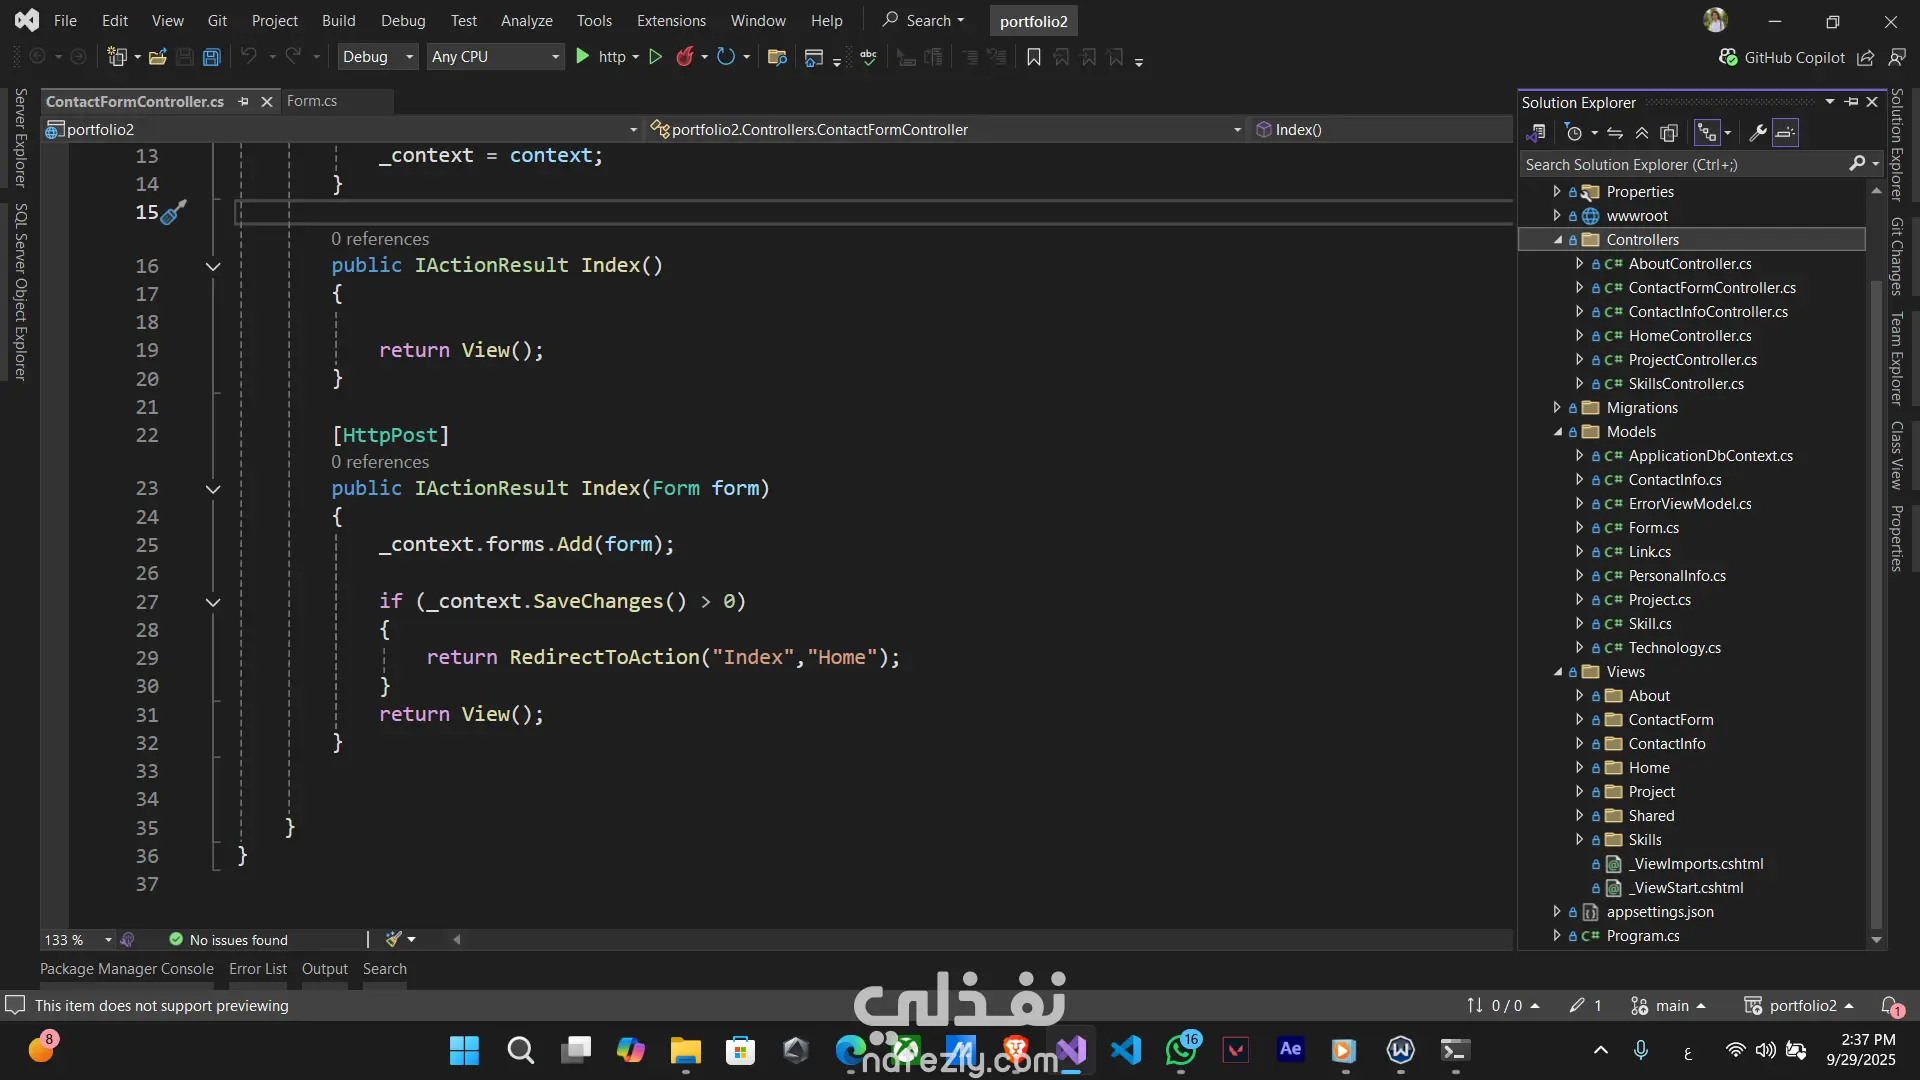
Task: Collapse the Controllers folder in Solution Explorer
Action: (1557, 240)
